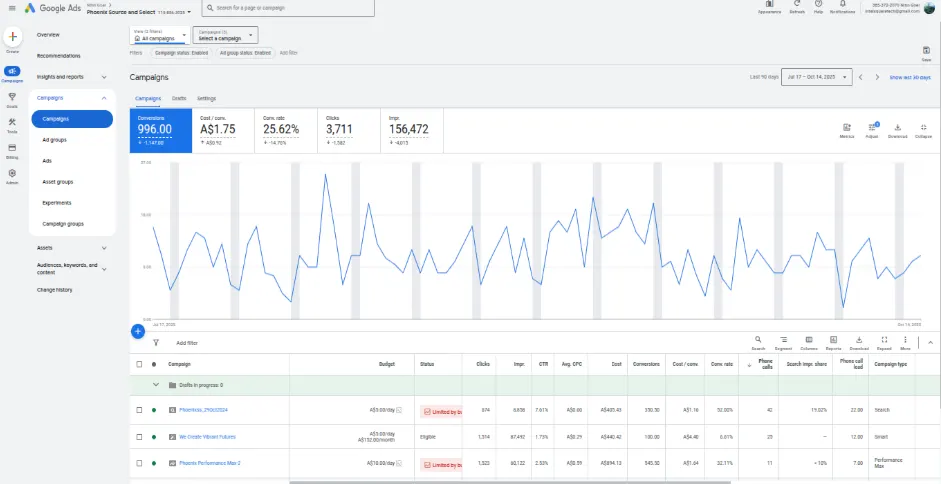Click the chart Metrics icon
Image resolution: width=941 pixels, height=484 pixels.
pyautogui.click(x=846, y=128)
